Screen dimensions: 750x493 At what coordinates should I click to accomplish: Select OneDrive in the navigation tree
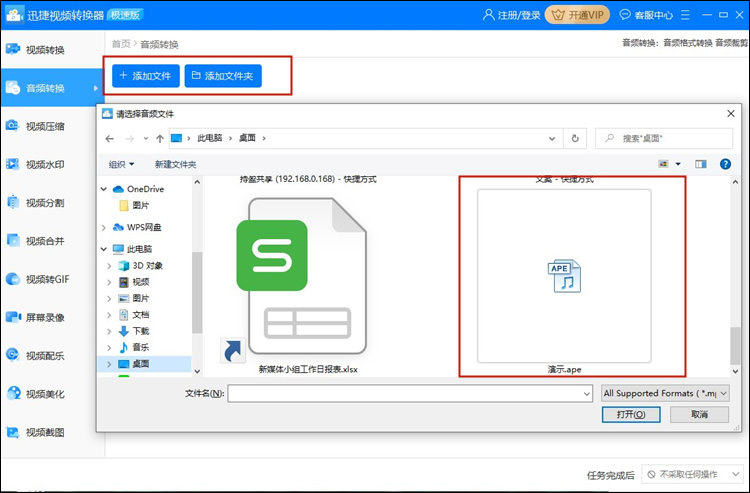tap(145, 189)
